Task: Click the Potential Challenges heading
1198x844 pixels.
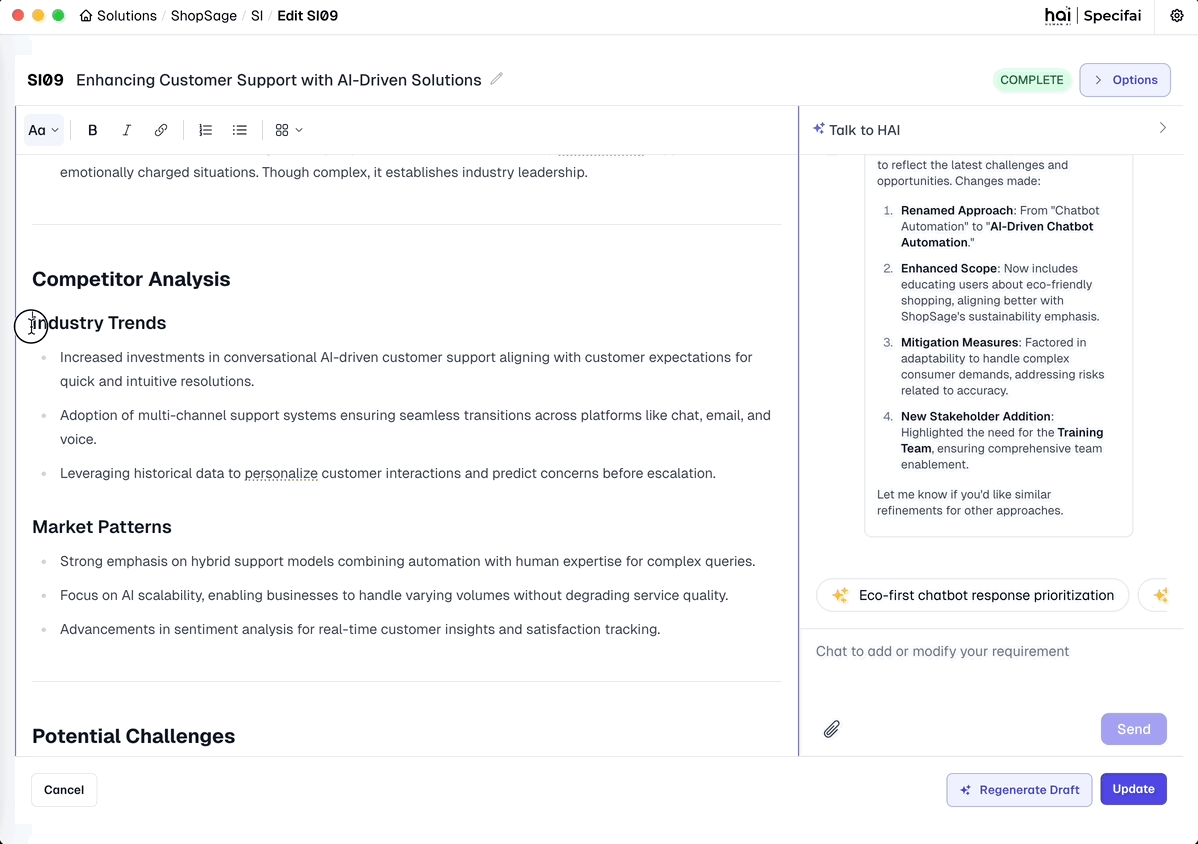Action: point(133,736)
